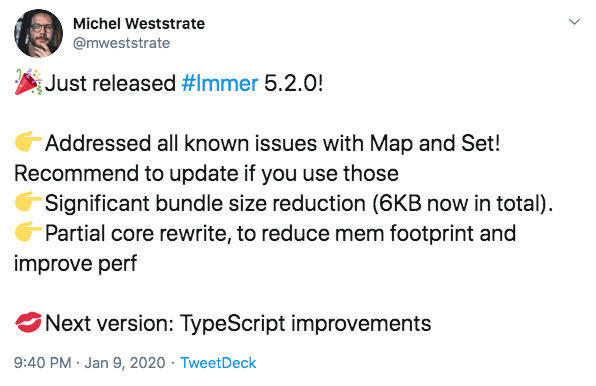Click the Jan 9, 2020 date

coord(125,362)
